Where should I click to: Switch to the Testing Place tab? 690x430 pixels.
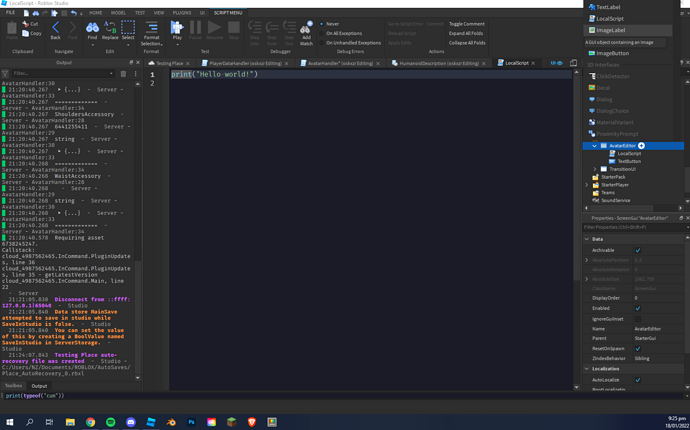point(169,63)
